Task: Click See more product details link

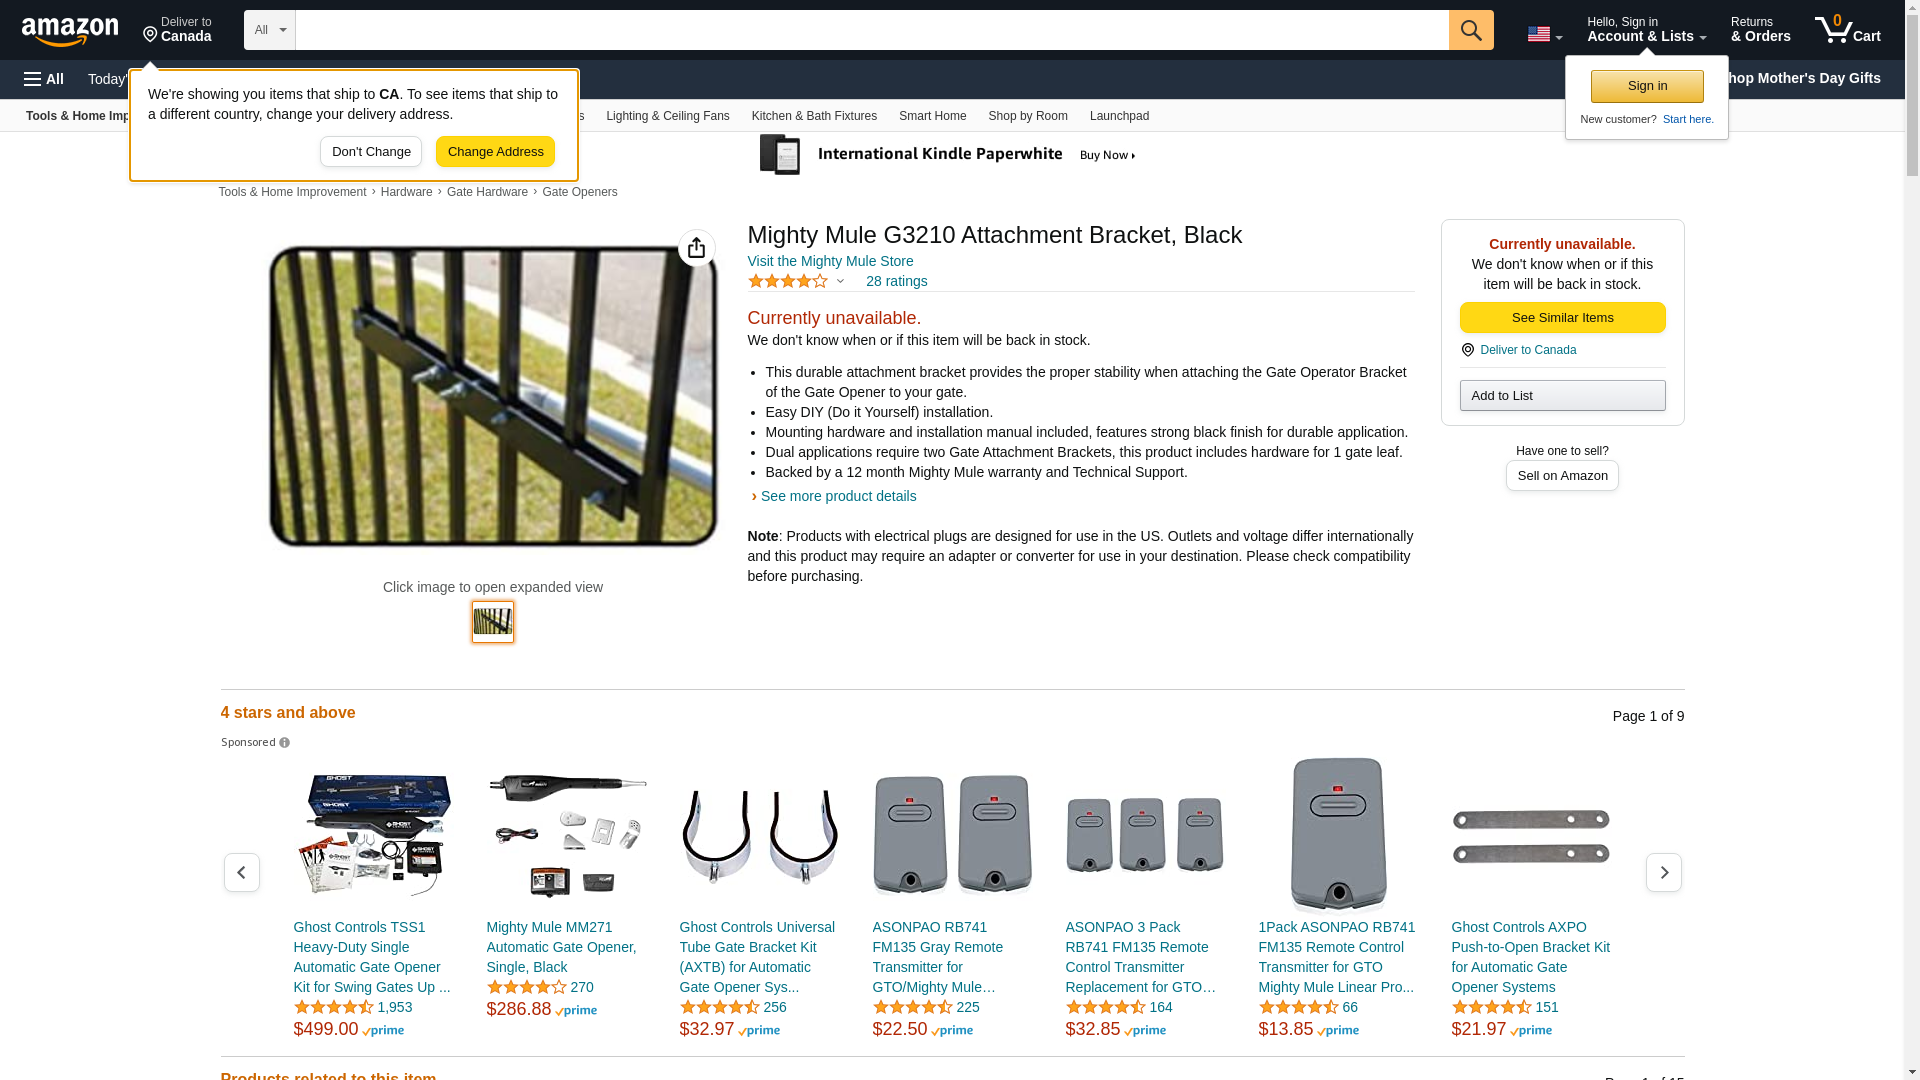Action: pyautogui.click(x=838, y=496)
